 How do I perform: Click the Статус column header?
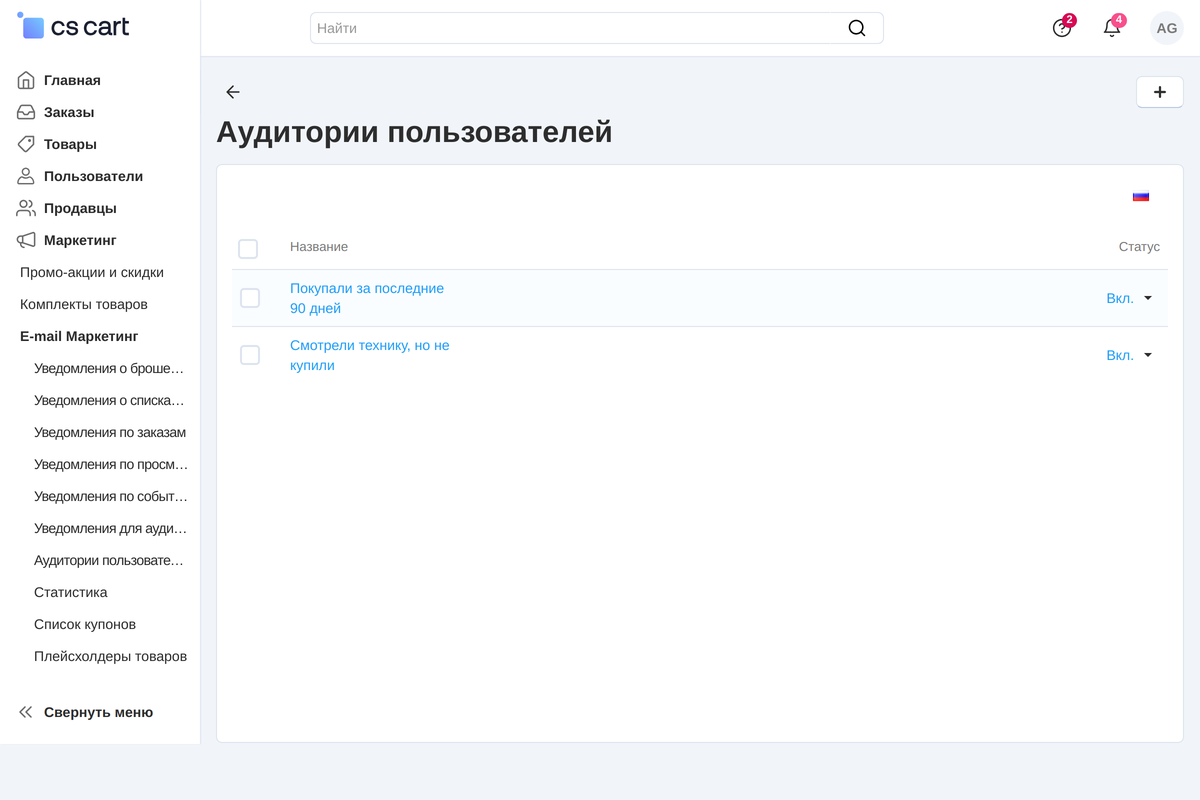(1139, 247)
